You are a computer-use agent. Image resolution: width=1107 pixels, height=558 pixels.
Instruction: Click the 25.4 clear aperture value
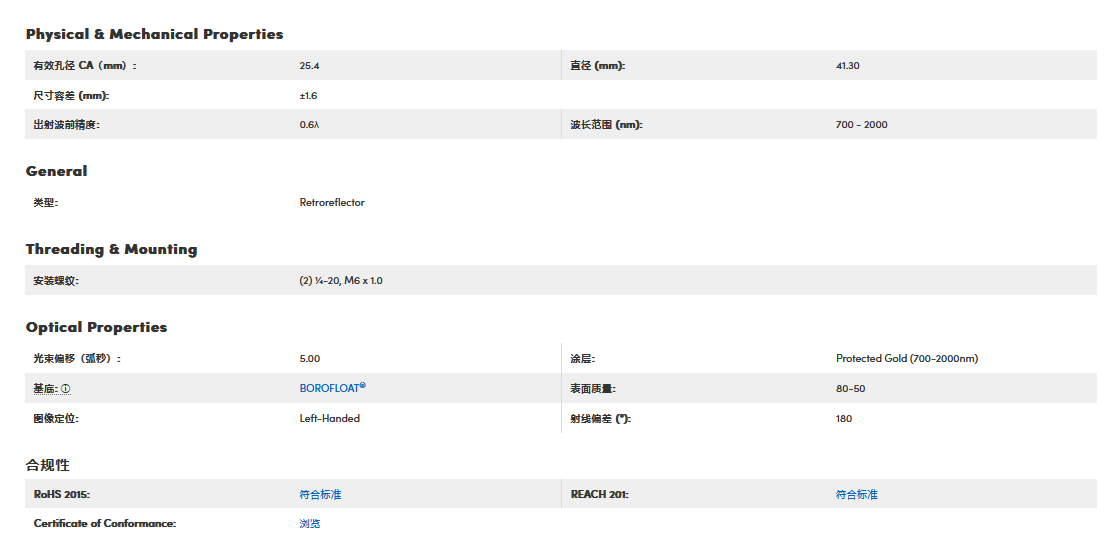[x=309, y=66]
